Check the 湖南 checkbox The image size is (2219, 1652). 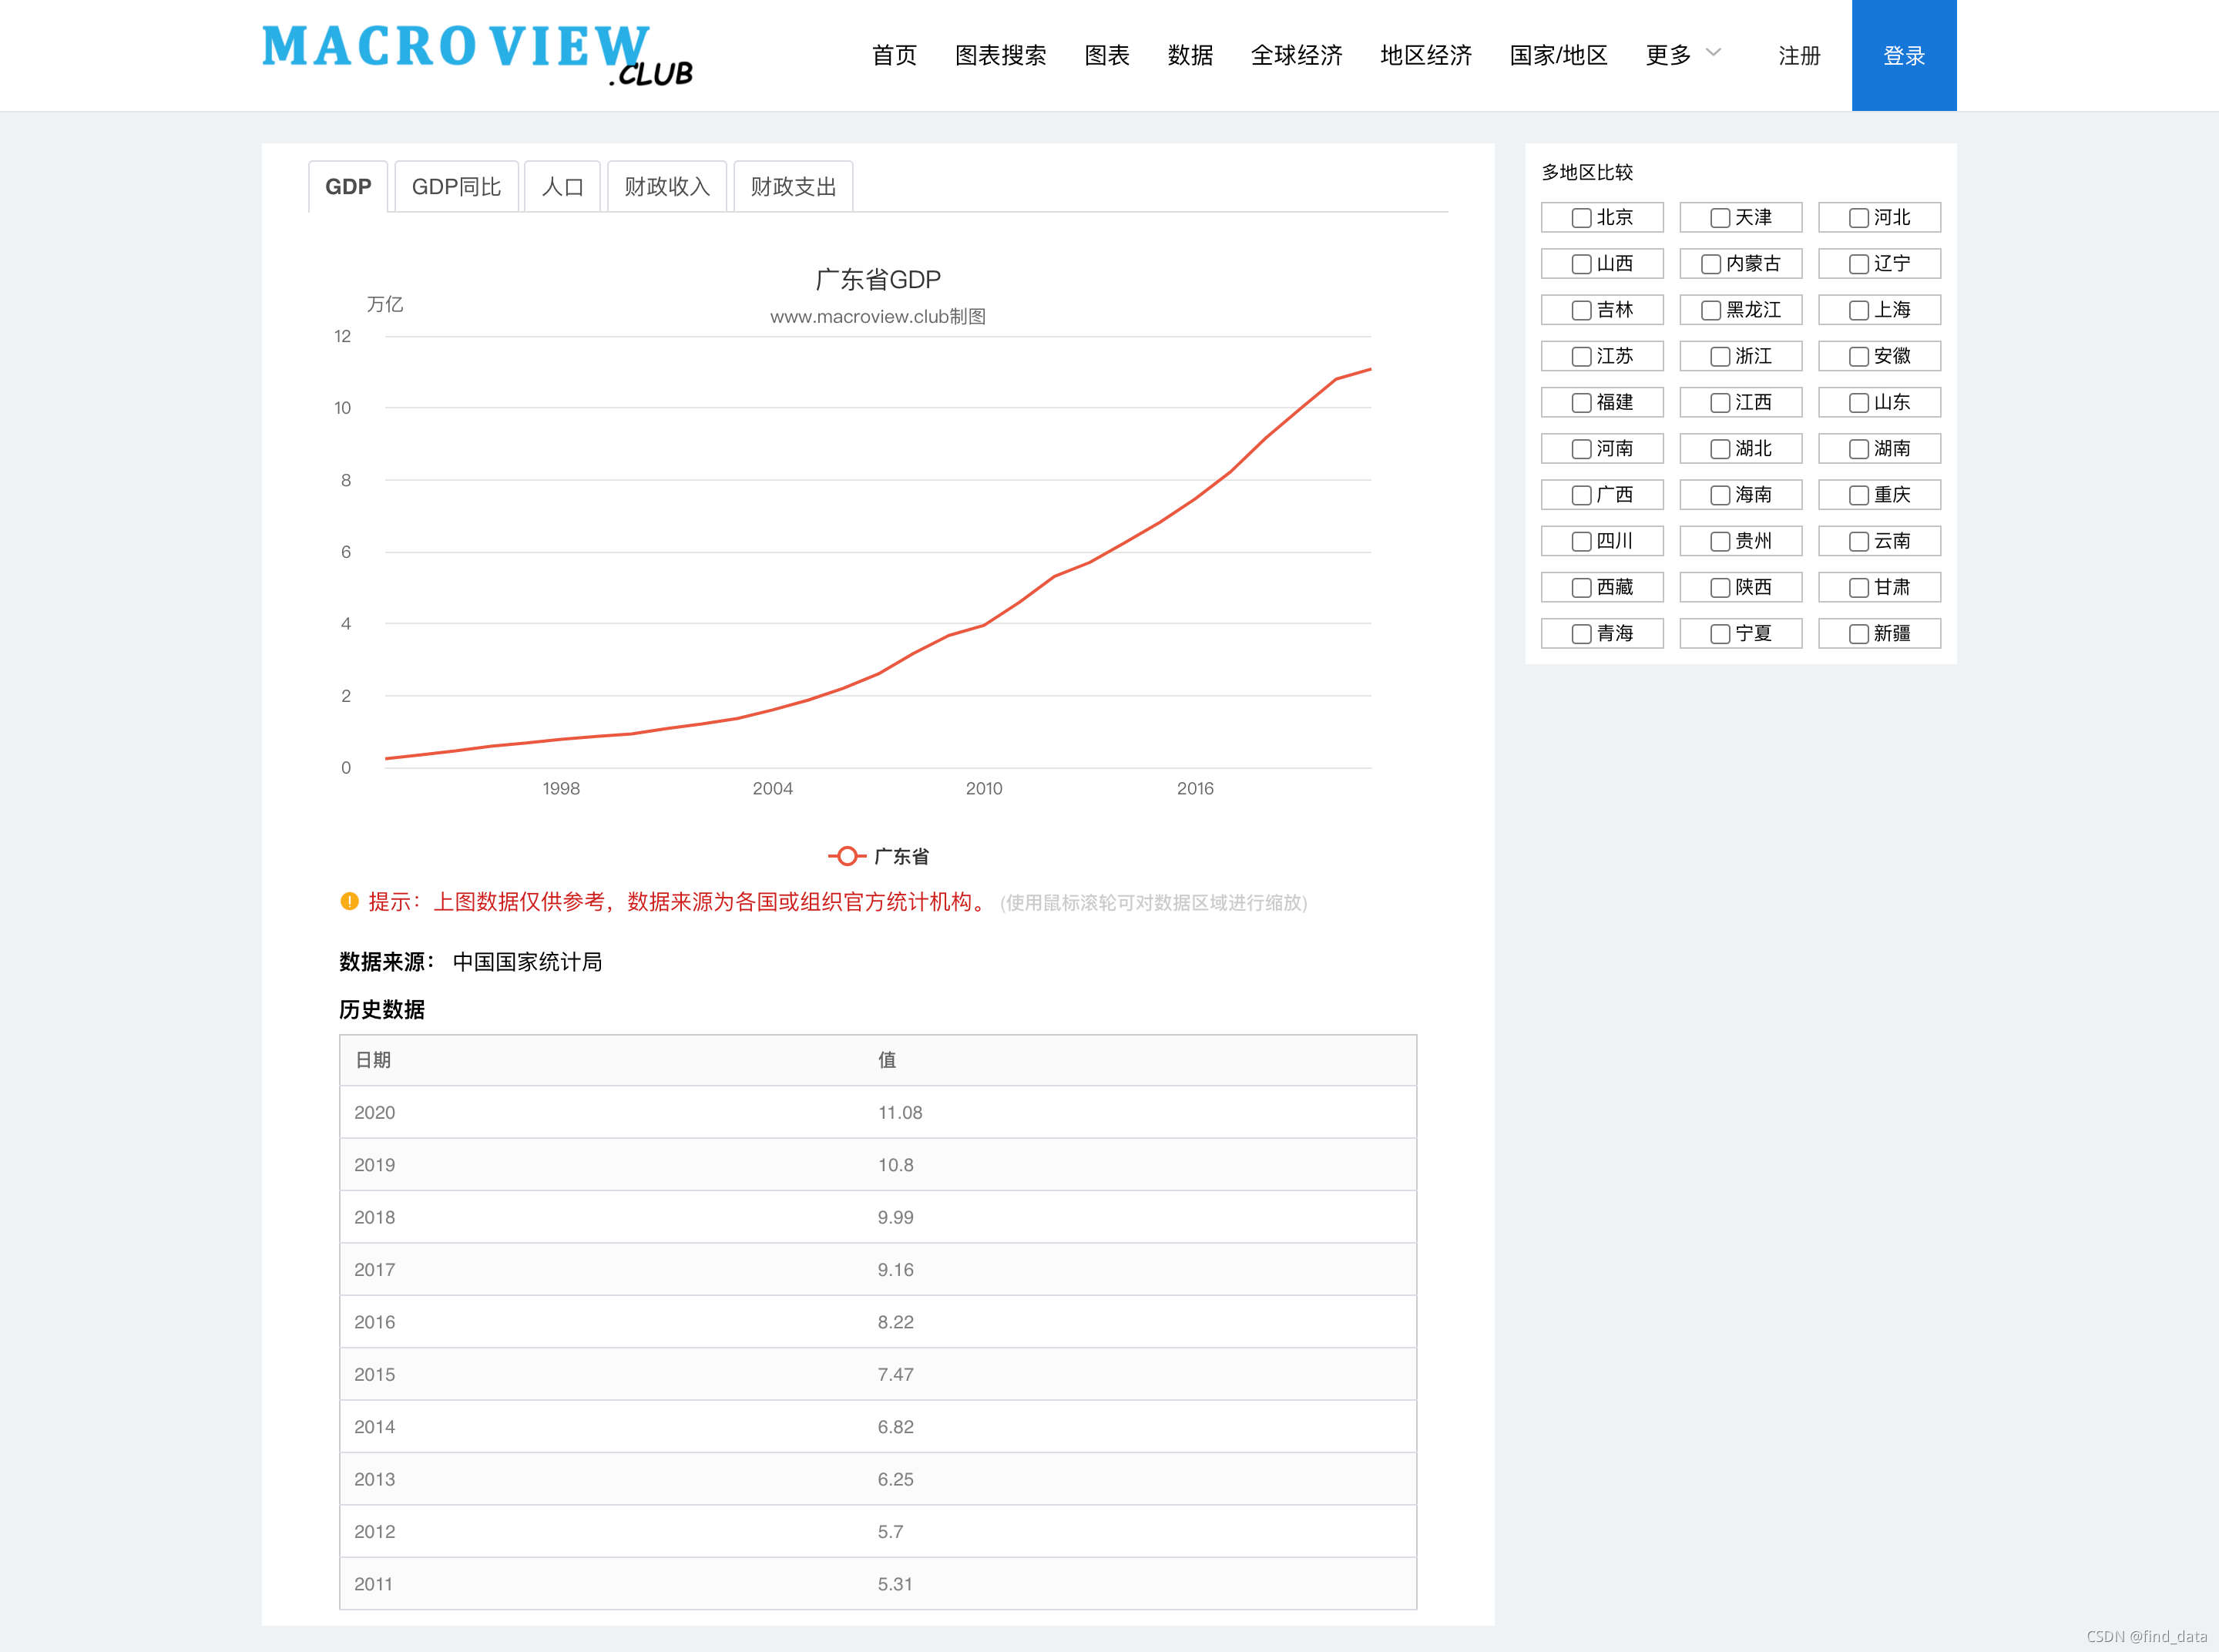pyautogui.click(x=1858, y=449)
